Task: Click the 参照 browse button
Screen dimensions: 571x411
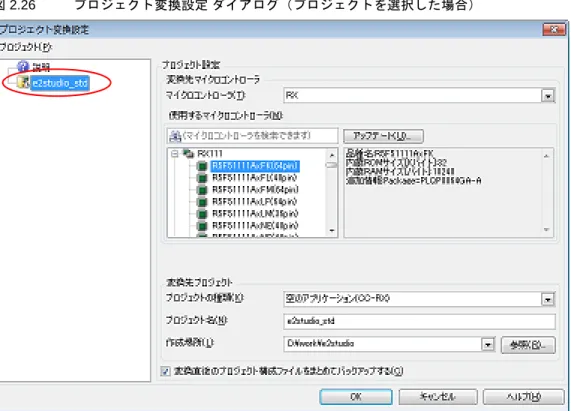Action: coord(528,345)
